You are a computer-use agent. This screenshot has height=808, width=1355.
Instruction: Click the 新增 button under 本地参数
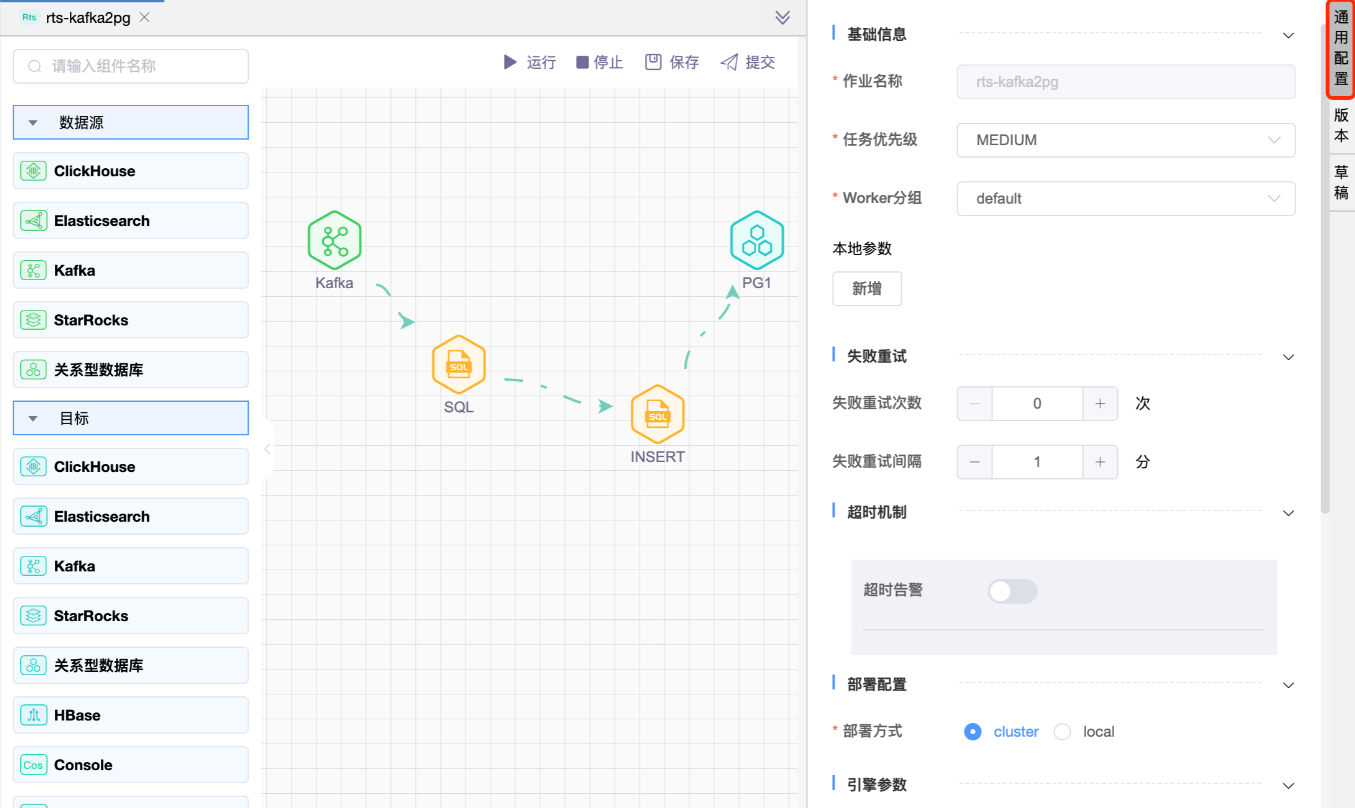[867, 289]
